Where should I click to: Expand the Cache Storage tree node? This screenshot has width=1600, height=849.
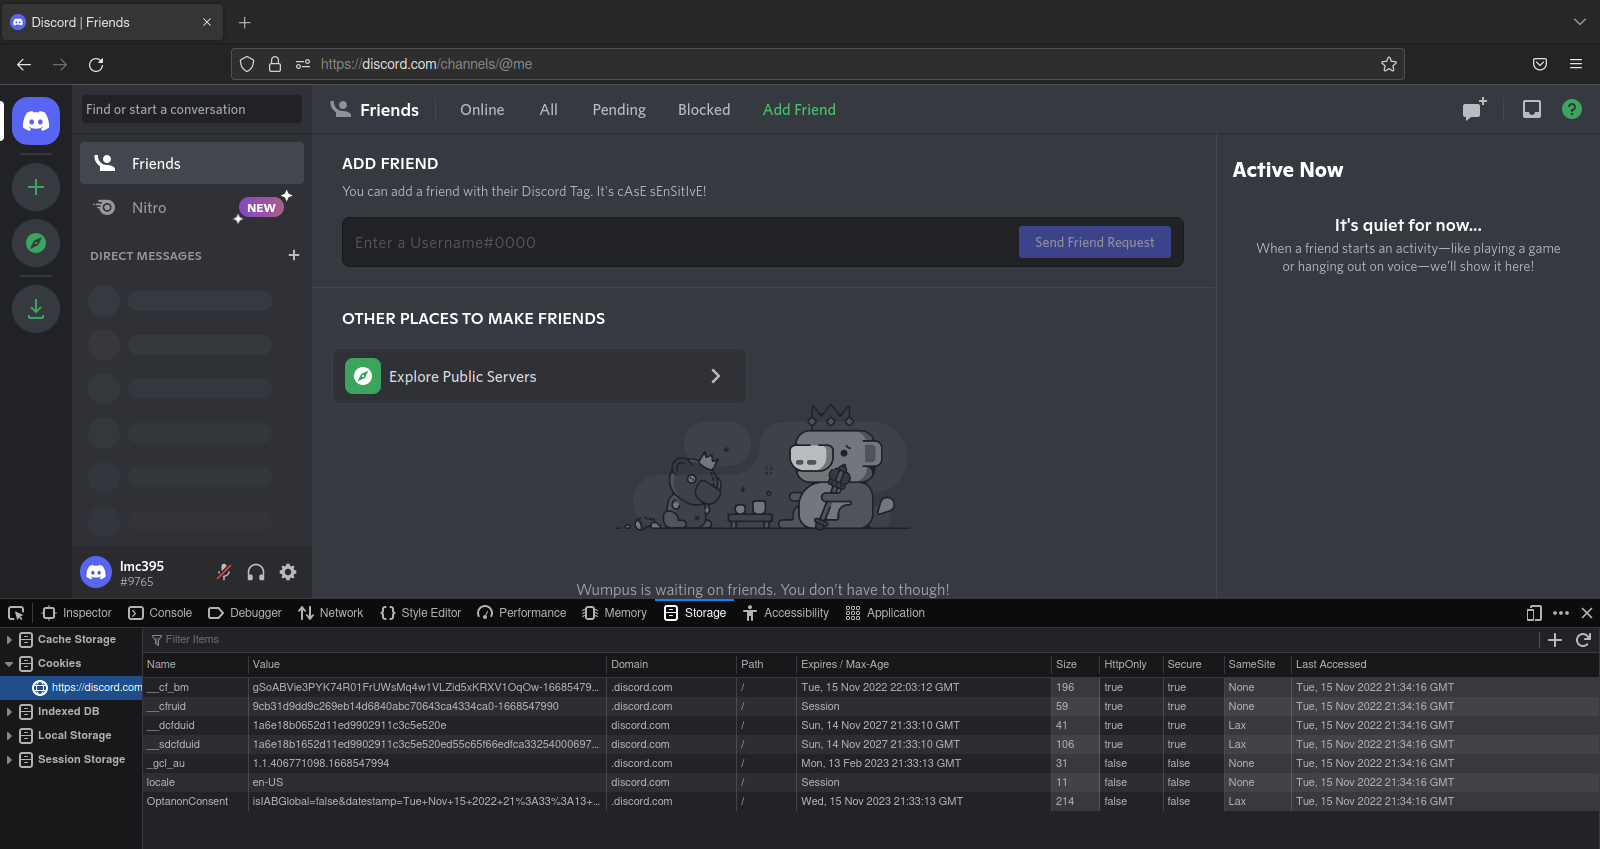click(9, 640)
